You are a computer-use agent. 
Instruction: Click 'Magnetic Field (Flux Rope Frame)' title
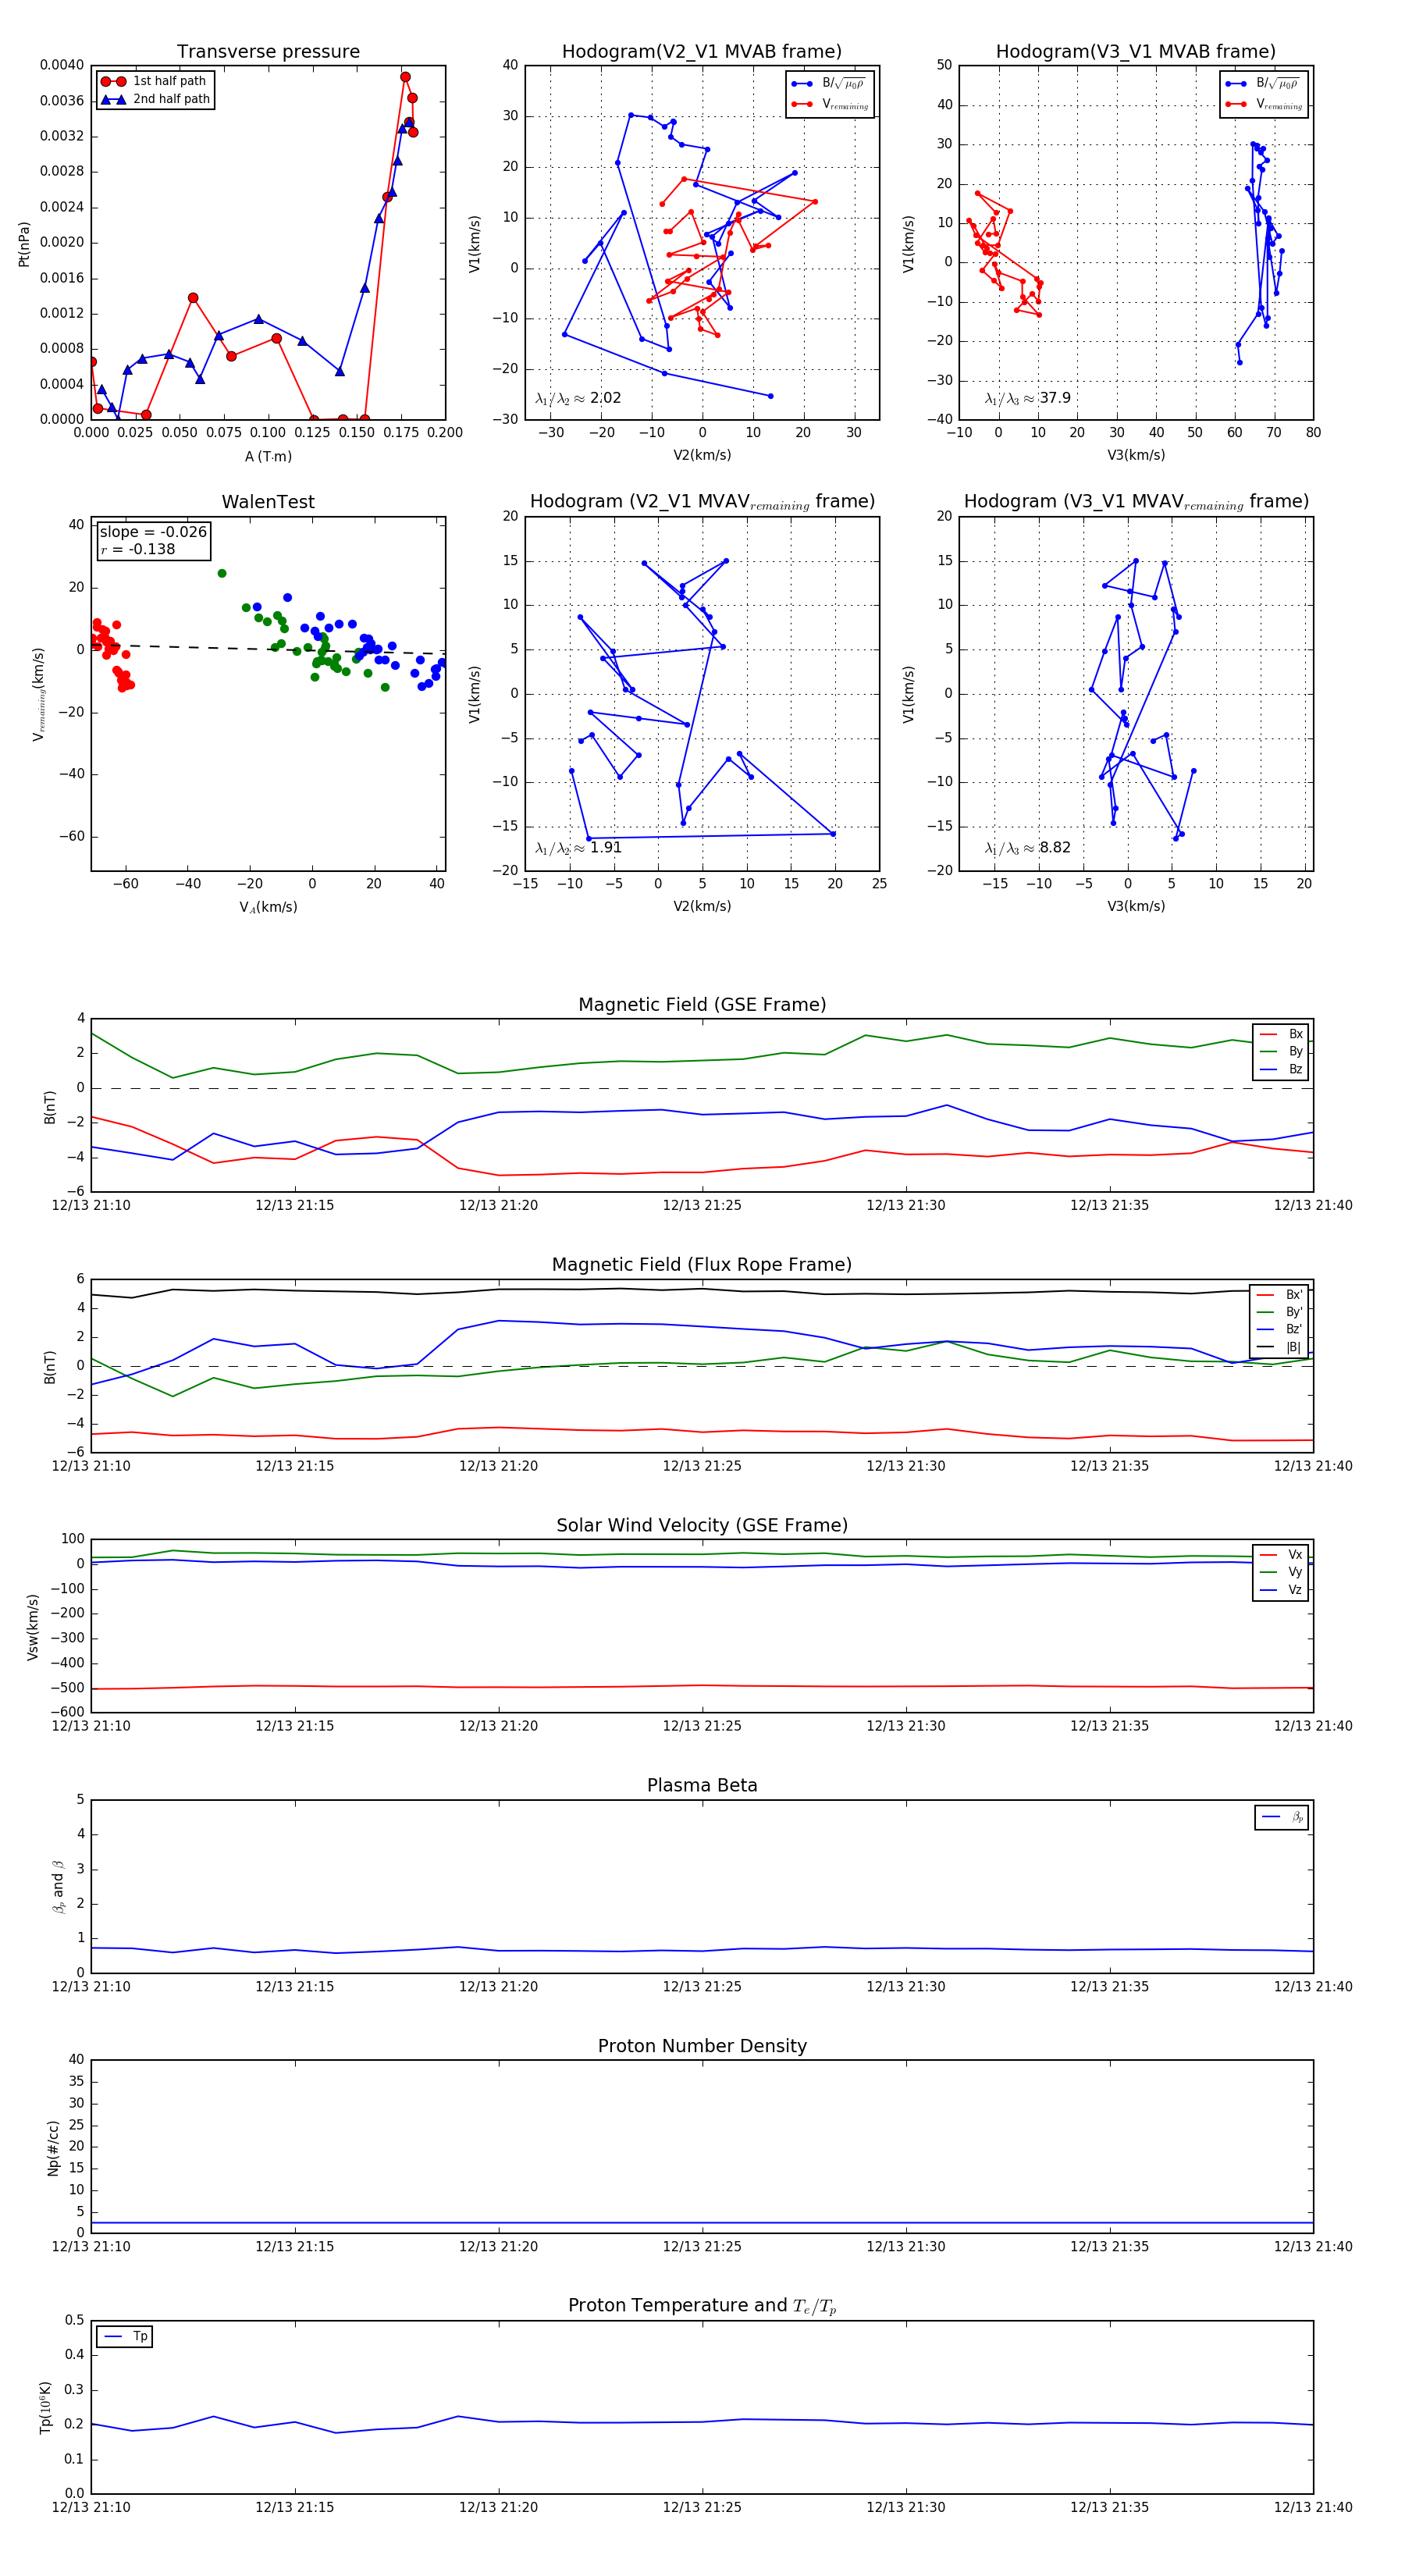[702, 1265]
